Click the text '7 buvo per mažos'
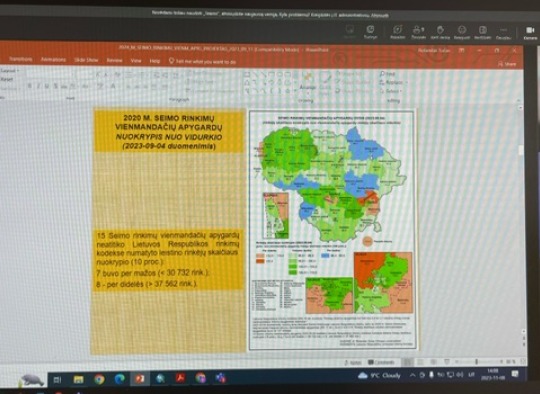540x394 pixels. click(x=126, y=273)
